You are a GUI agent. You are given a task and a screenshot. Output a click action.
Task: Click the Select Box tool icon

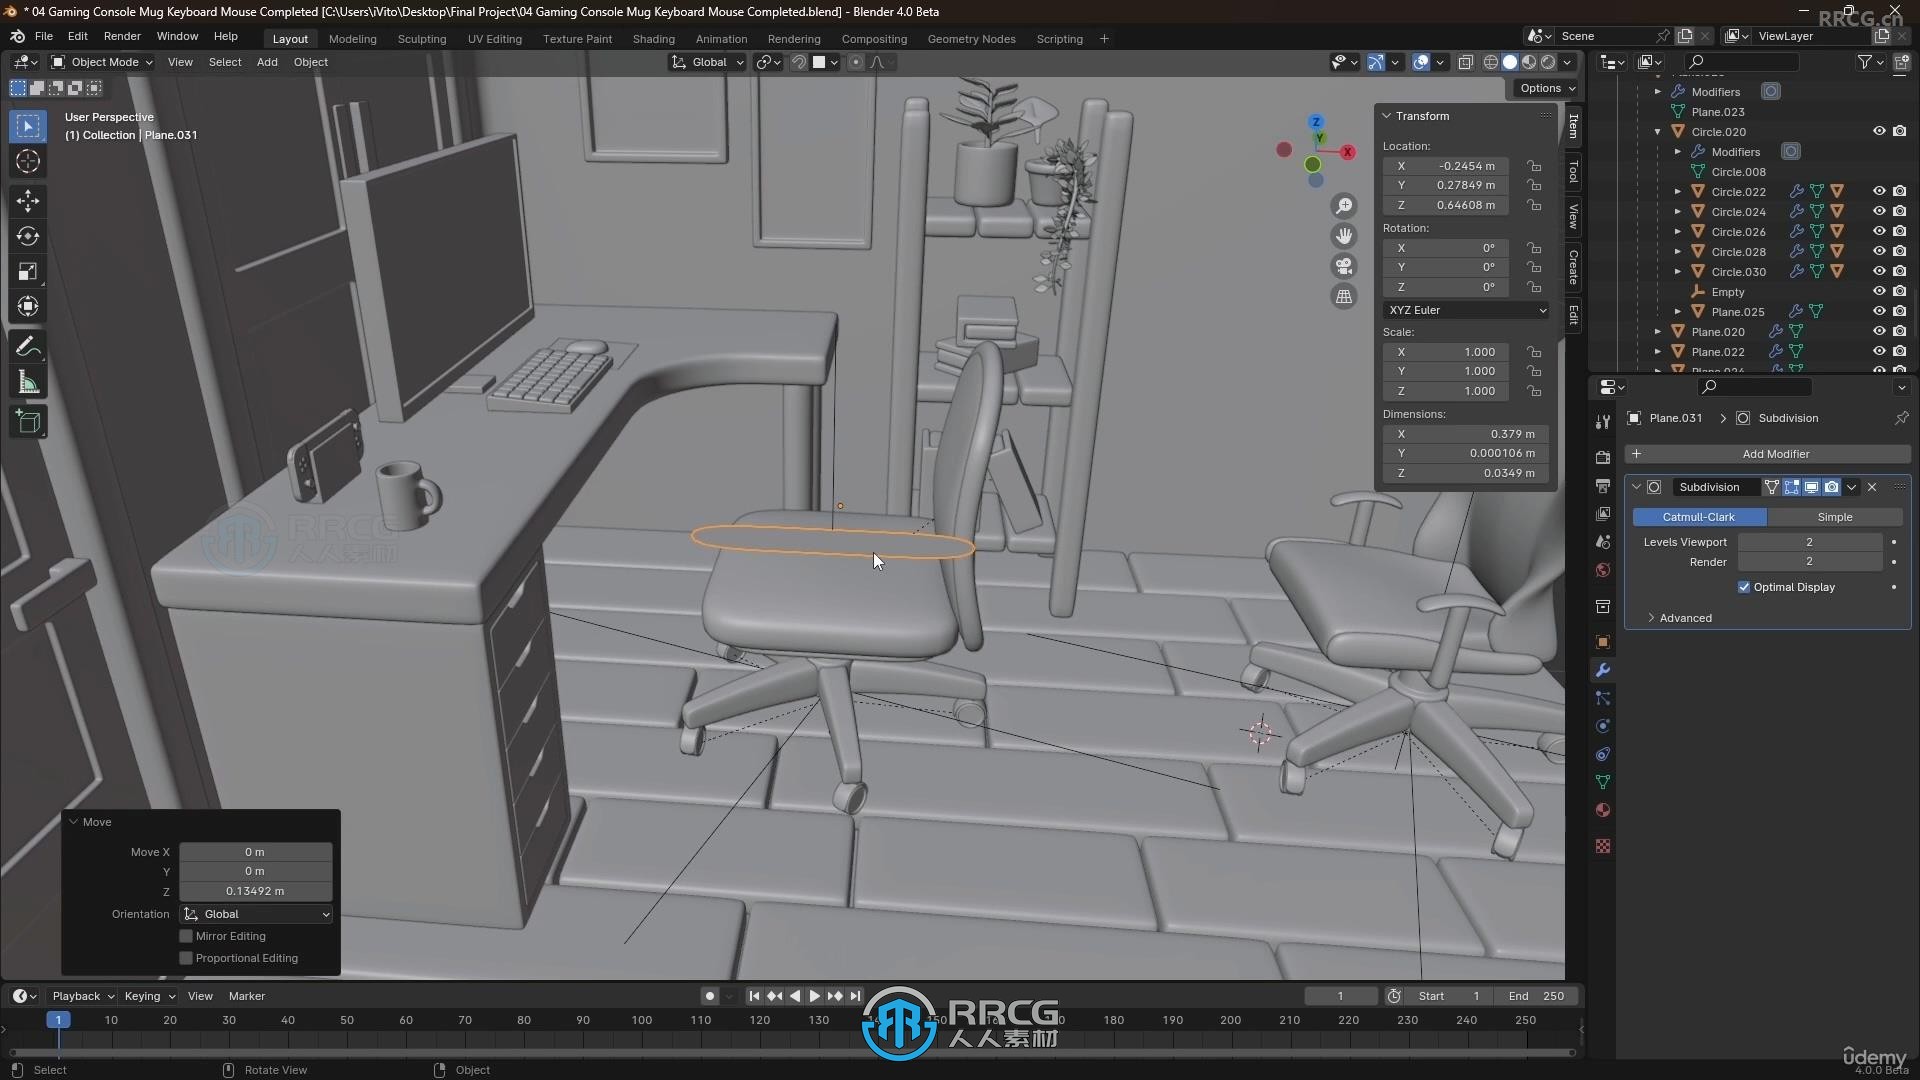click(x=28, y=126)
